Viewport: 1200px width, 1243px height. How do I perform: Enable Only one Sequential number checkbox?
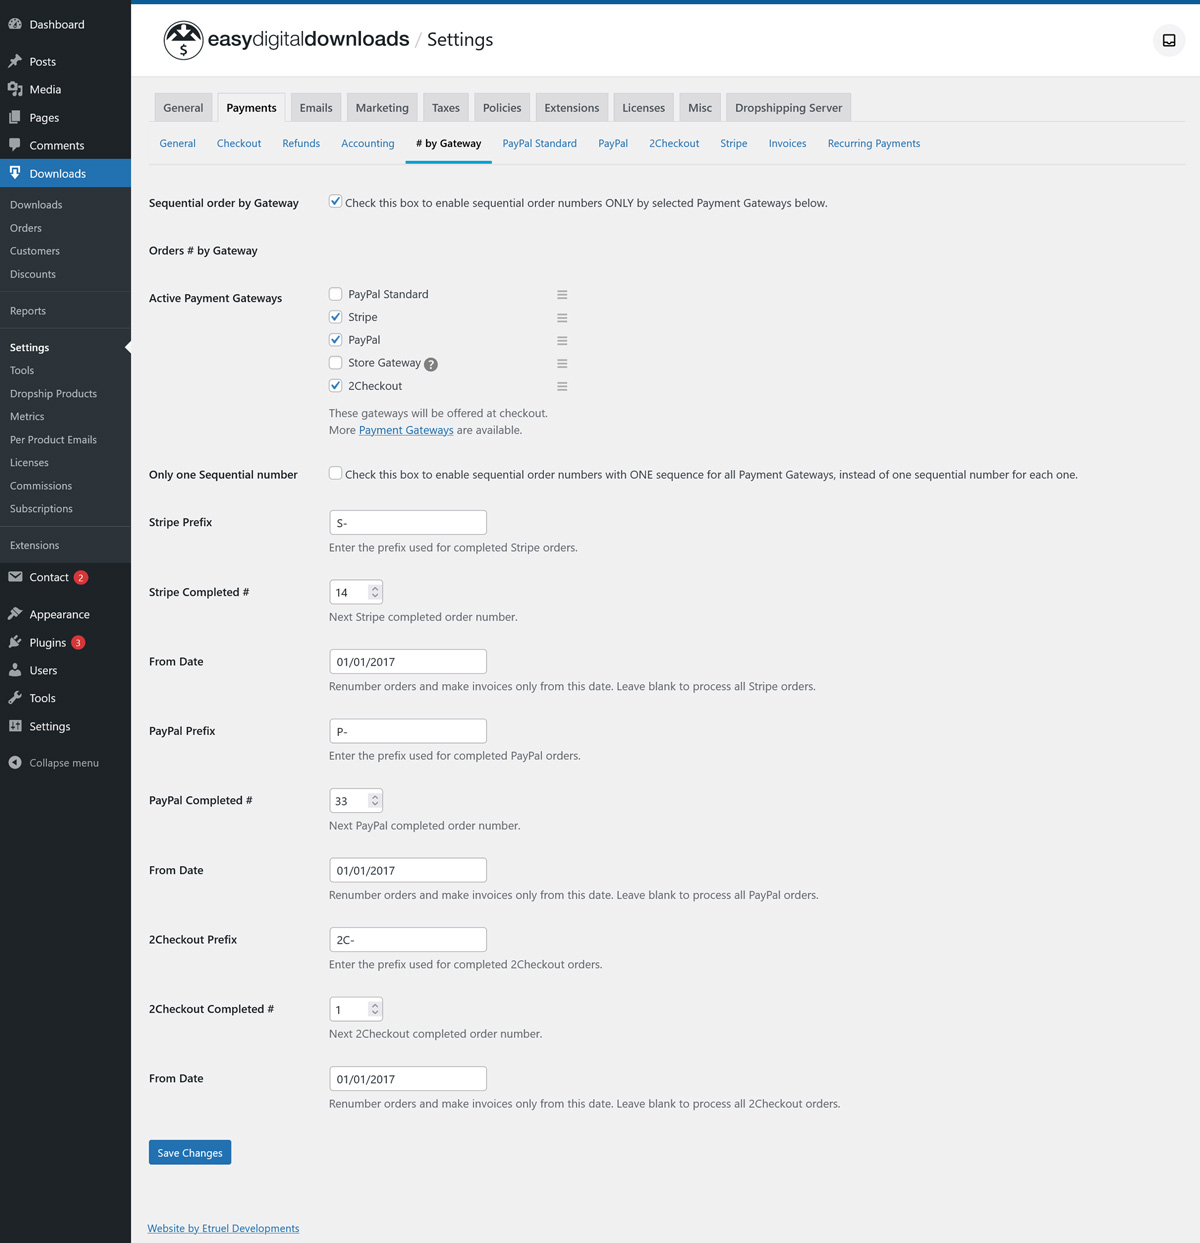[335, 473]
